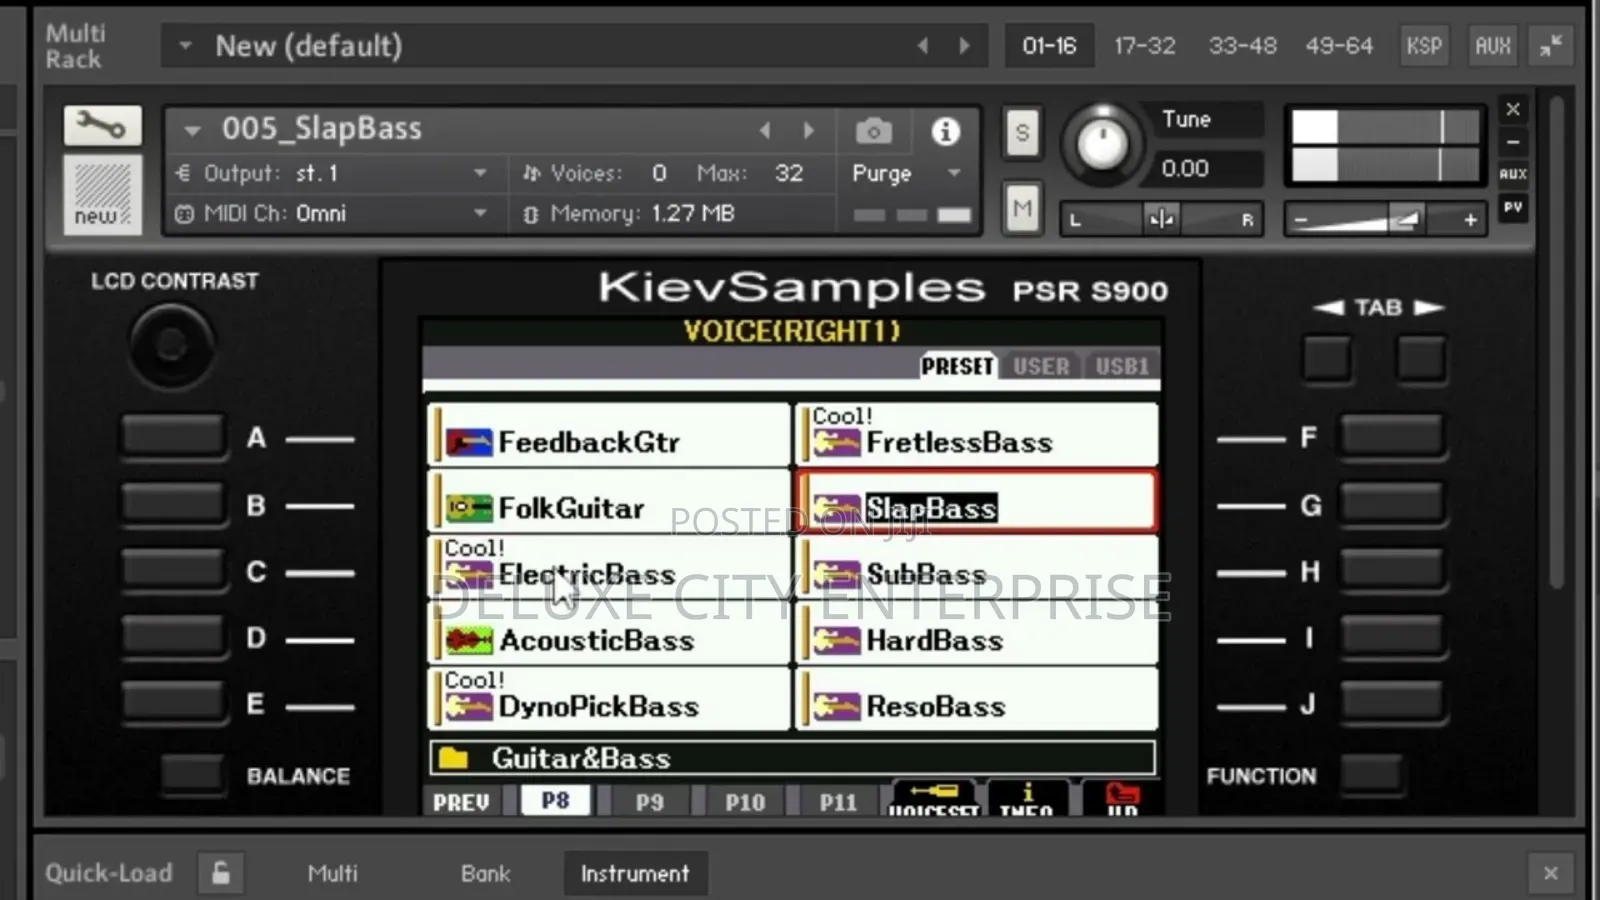The image size is (1600, 900).
Task: Go to page P9
Action: 650,802
